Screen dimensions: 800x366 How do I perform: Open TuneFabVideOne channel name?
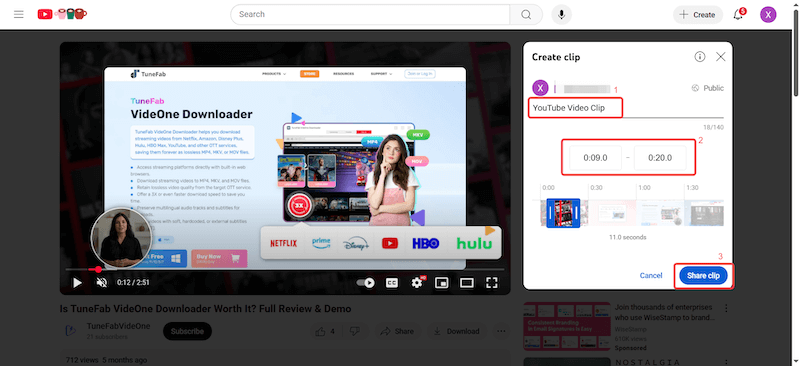pos(118,326)
